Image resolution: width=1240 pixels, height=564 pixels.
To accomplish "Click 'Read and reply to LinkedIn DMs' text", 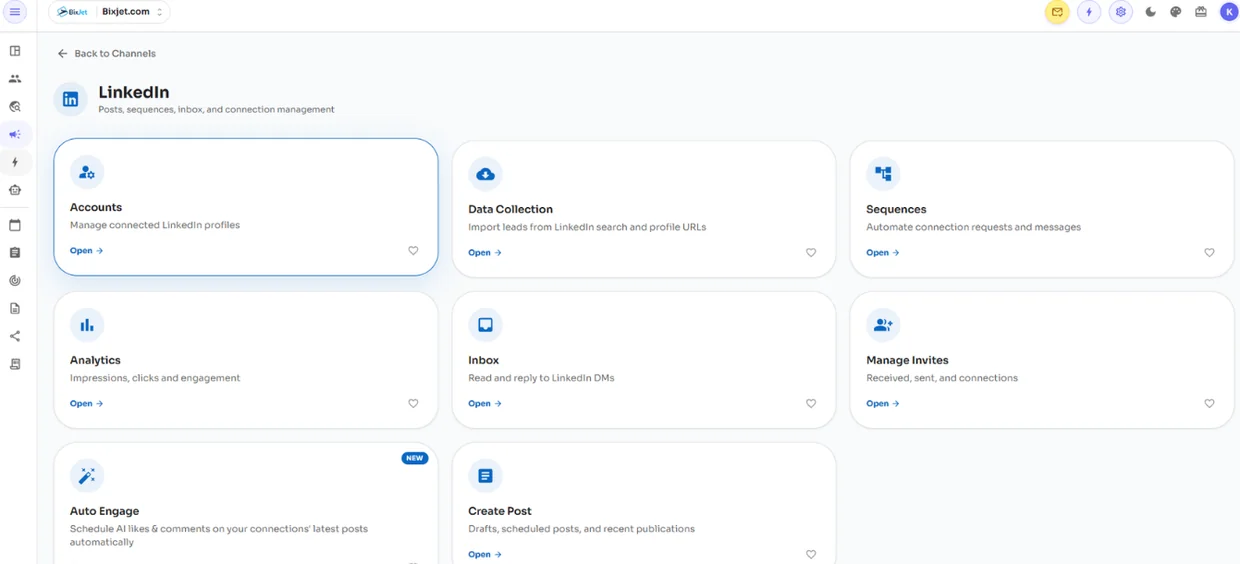I will 541,378.
